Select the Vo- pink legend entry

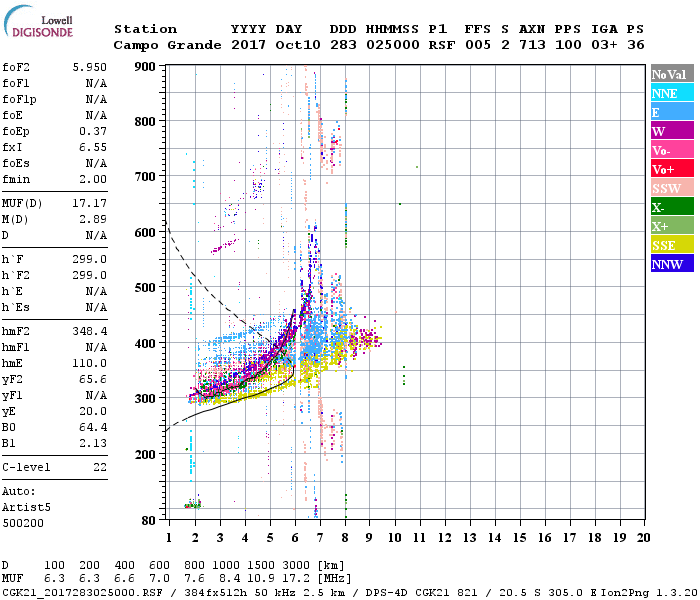[671, 150]
